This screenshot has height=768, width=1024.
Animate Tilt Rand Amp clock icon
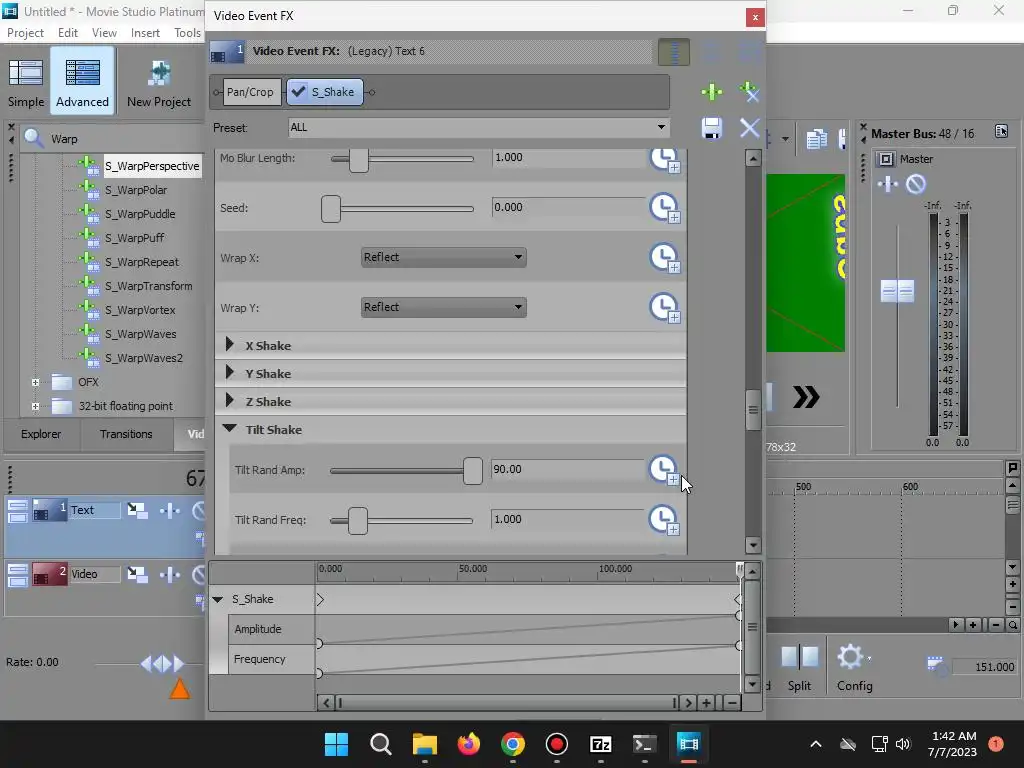coord(664,470)
